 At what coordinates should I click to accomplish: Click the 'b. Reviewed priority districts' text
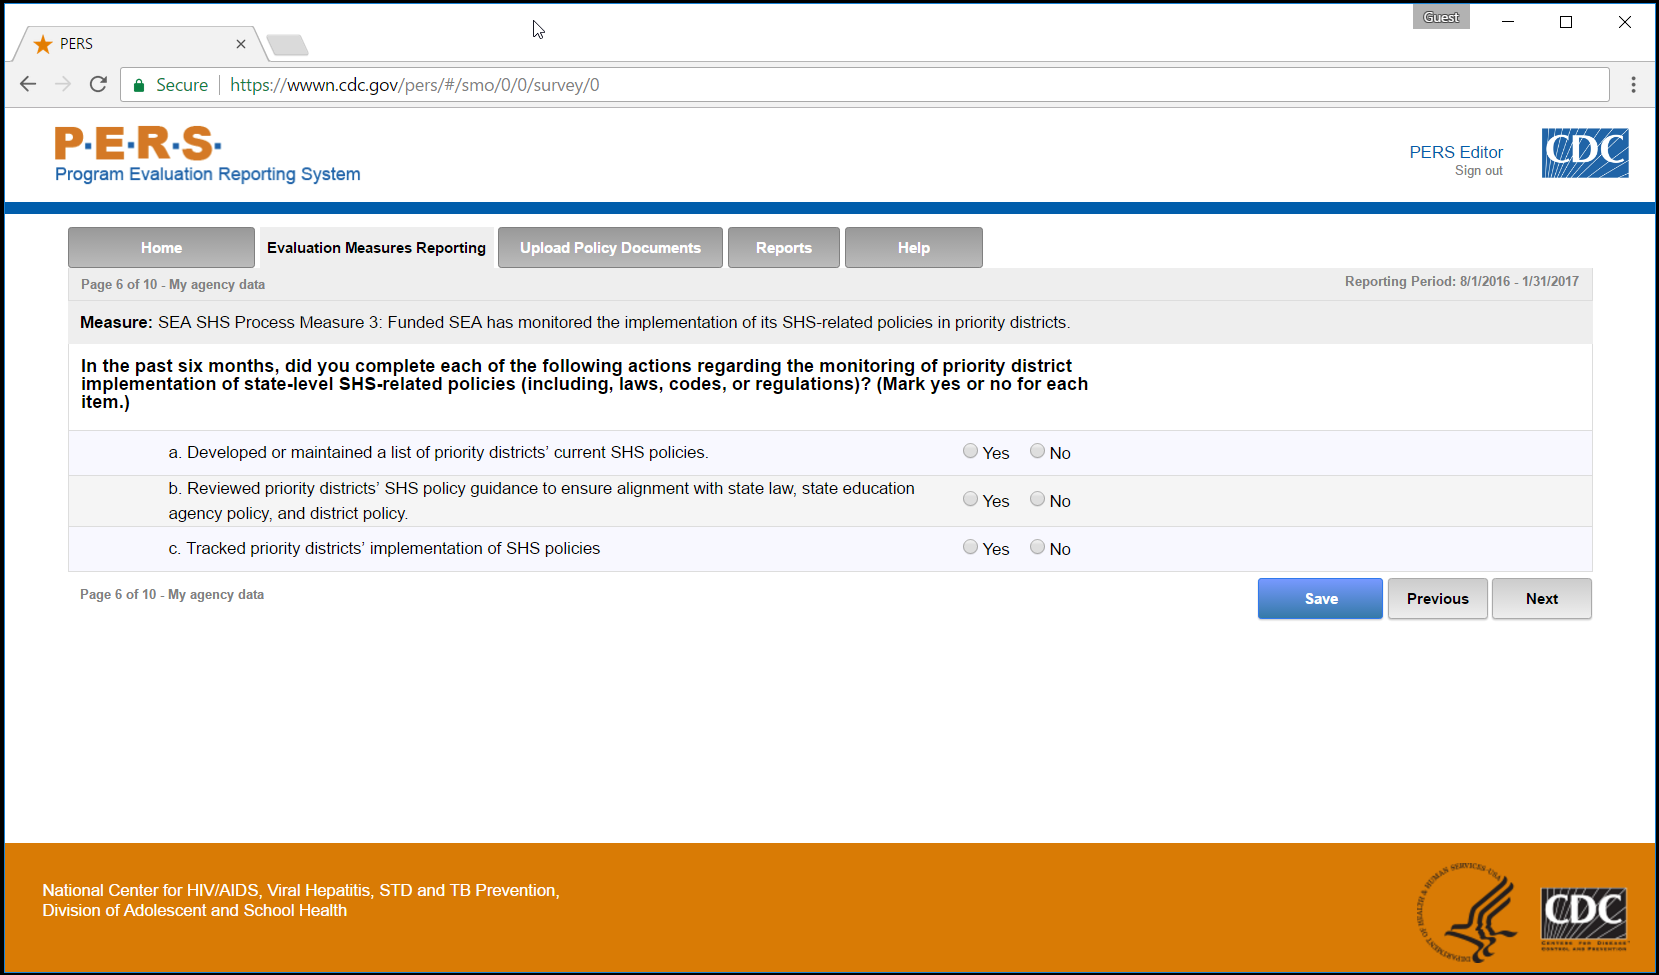541,500
